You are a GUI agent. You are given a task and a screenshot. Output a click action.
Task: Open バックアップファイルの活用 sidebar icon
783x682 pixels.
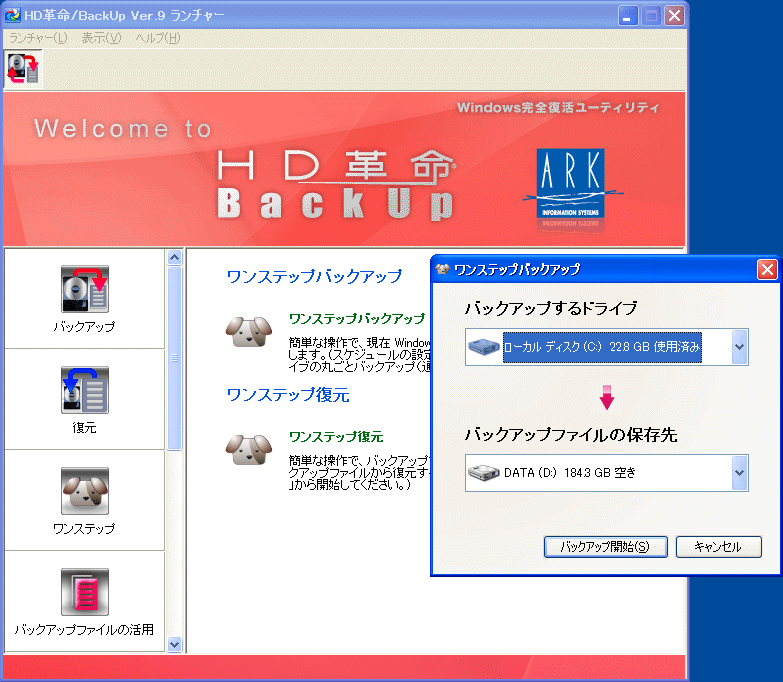(x=85, y=592)
